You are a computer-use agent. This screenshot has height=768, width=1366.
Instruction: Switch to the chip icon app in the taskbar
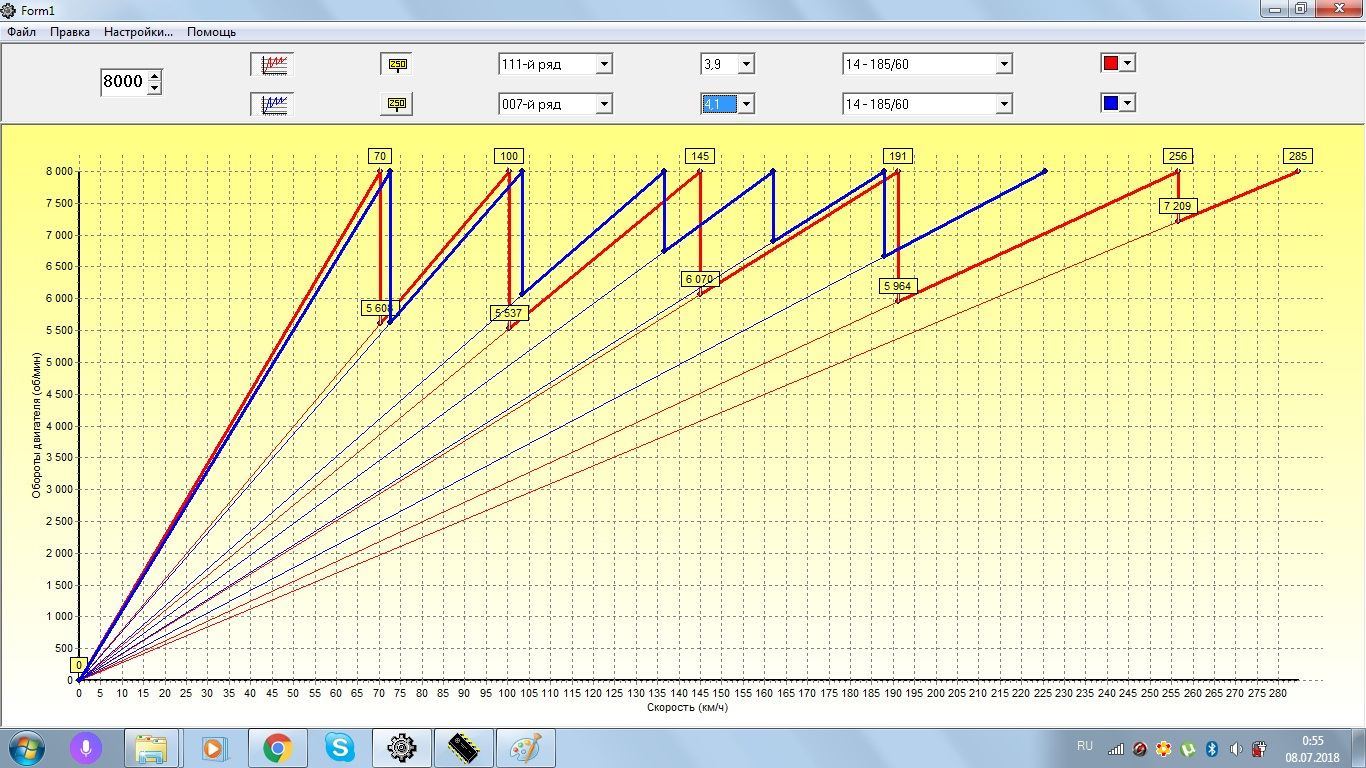coord(463,748)
